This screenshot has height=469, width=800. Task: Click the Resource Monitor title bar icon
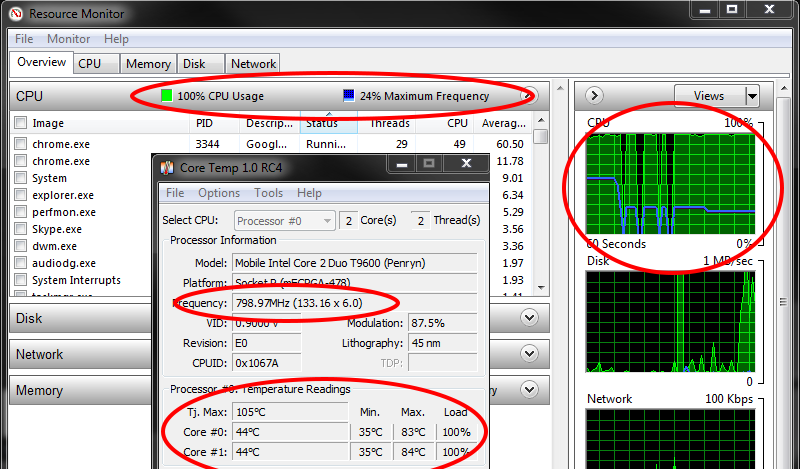pos(16,14)
